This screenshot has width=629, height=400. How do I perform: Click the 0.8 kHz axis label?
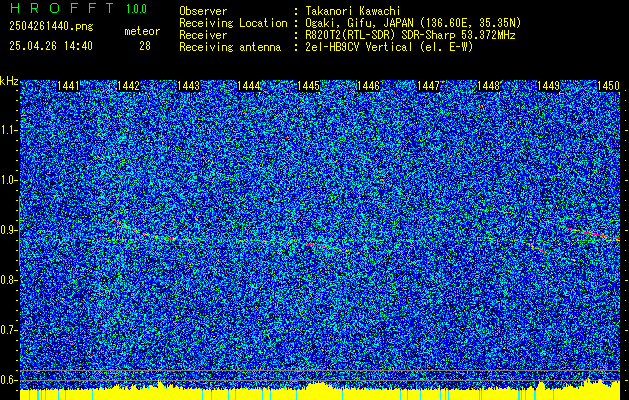pyautogui.click(x=8, y=280)
